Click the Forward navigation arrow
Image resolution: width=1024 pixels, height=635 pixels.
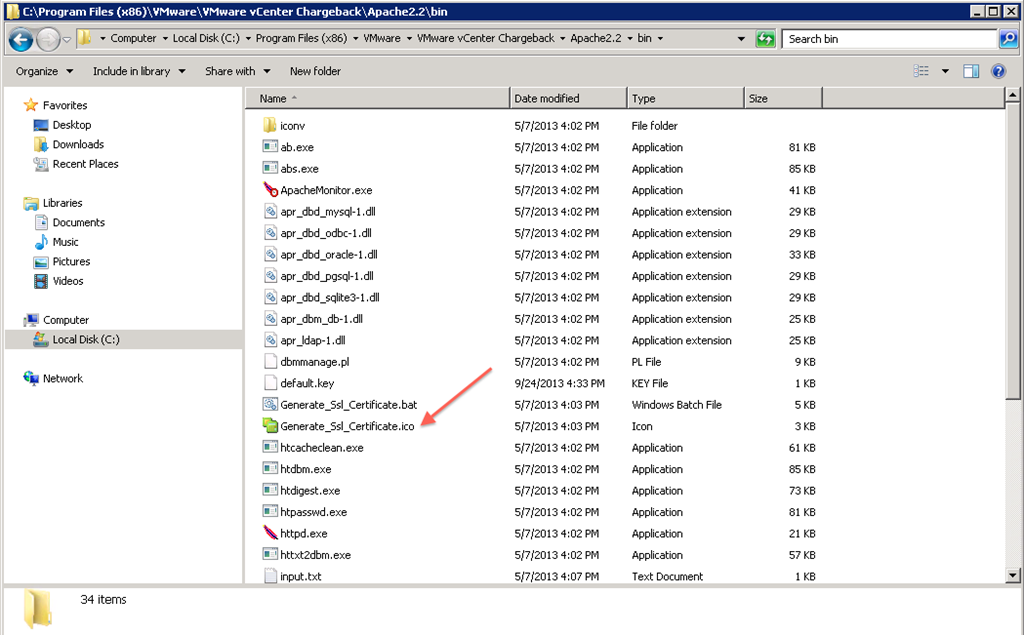[48, 40]
